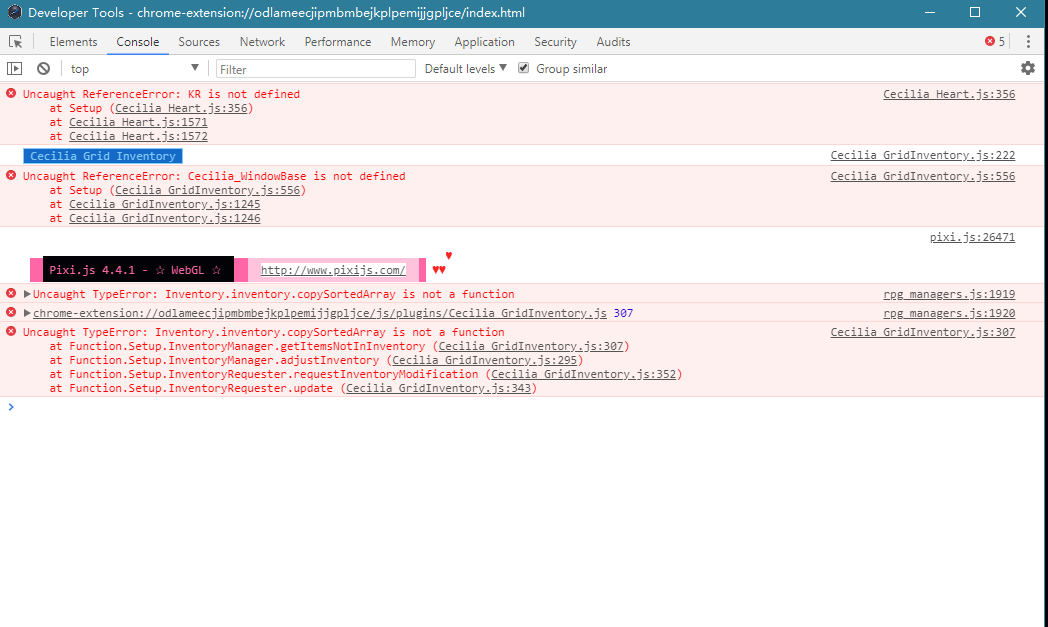Select the Application tab
Viewport: 1048px width, 627px height.
tap(485, 41)
